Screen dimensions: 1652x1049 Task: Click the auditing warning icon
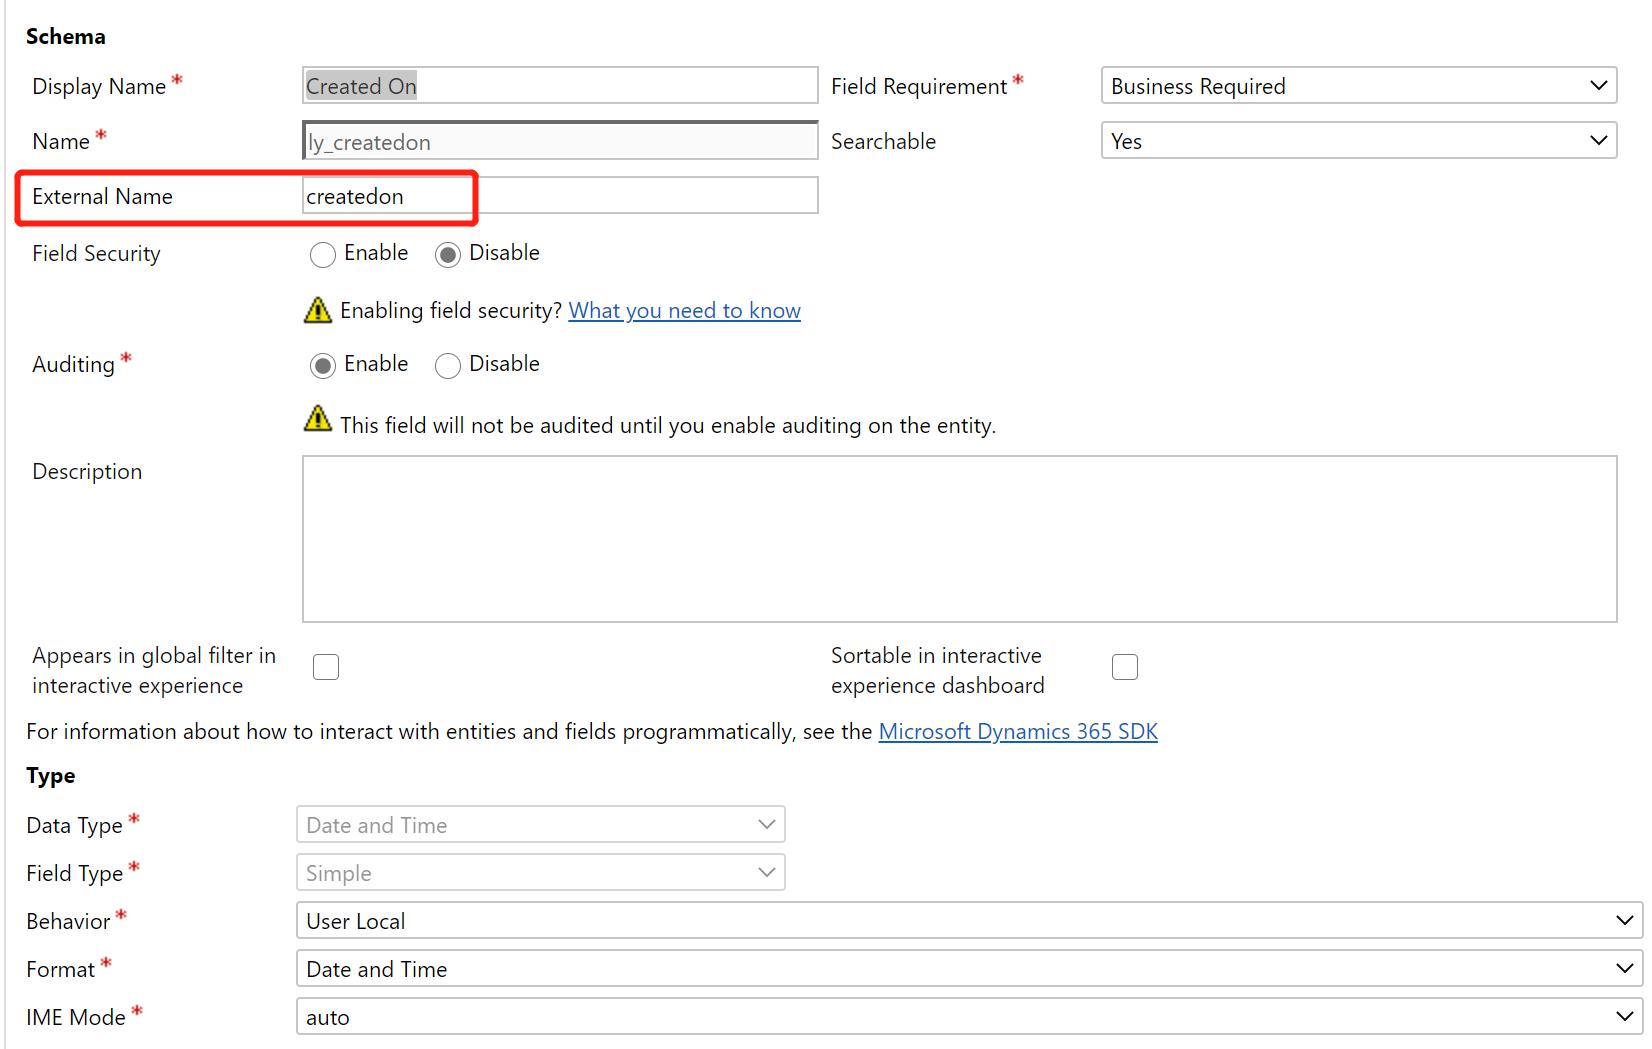(x=317, y=419)
